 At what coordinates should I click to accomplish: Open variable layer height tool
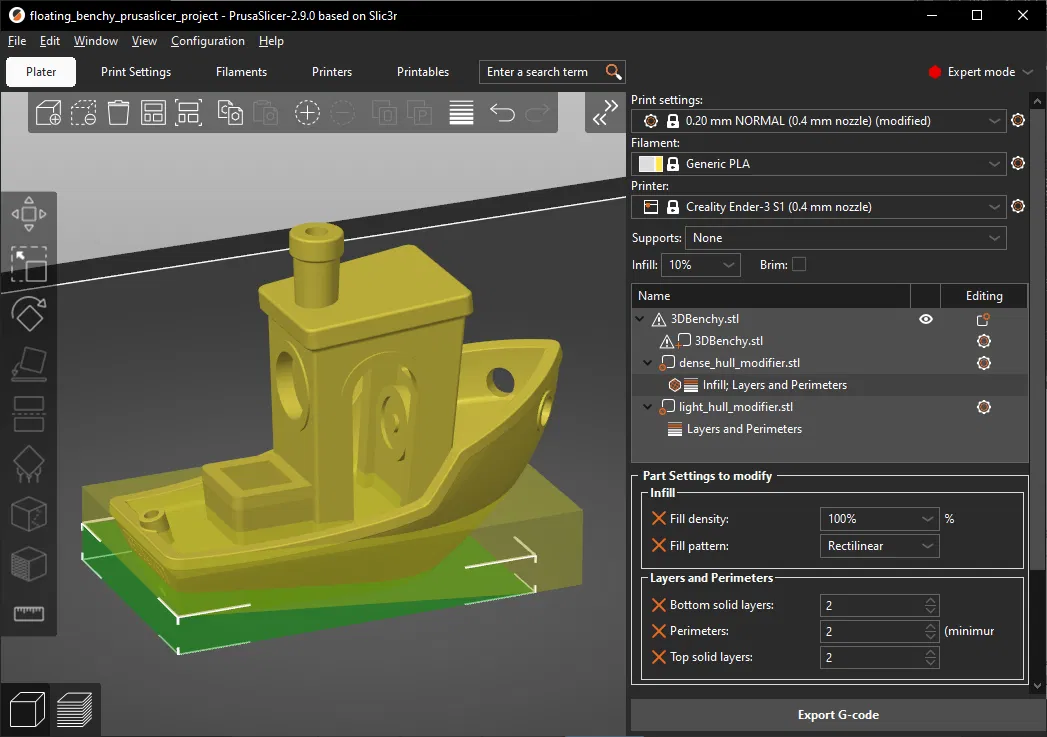[x=461, y=113]
